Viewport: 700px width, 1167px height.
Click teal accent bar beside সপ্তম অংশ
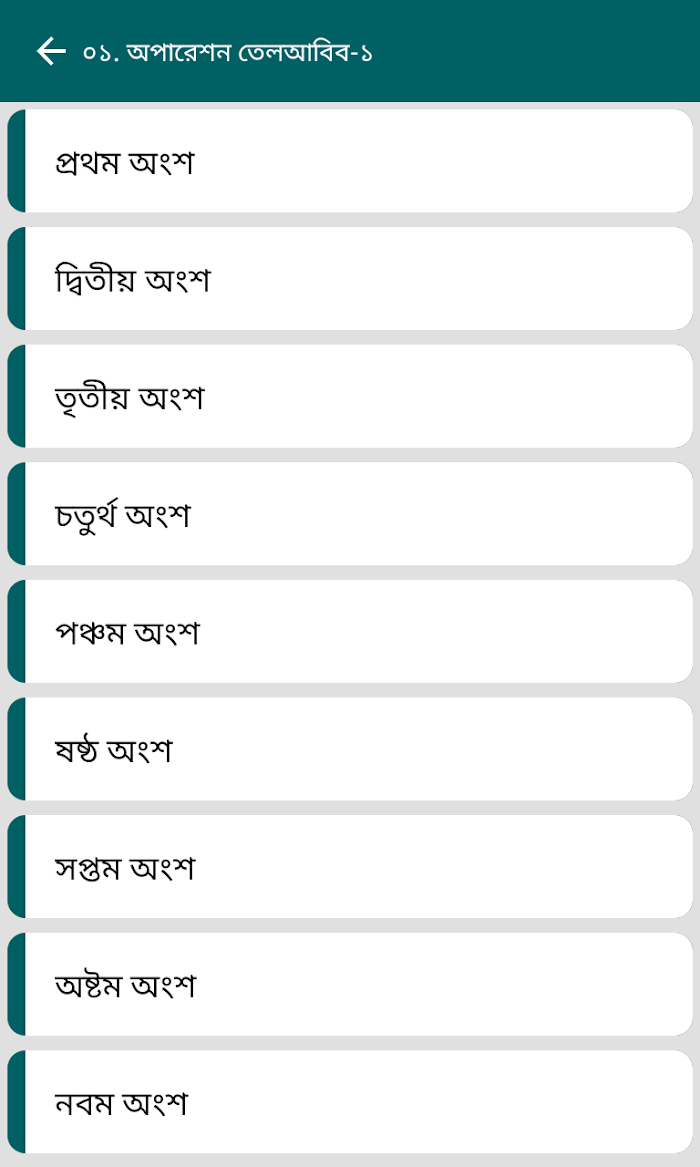click(16, 866)
